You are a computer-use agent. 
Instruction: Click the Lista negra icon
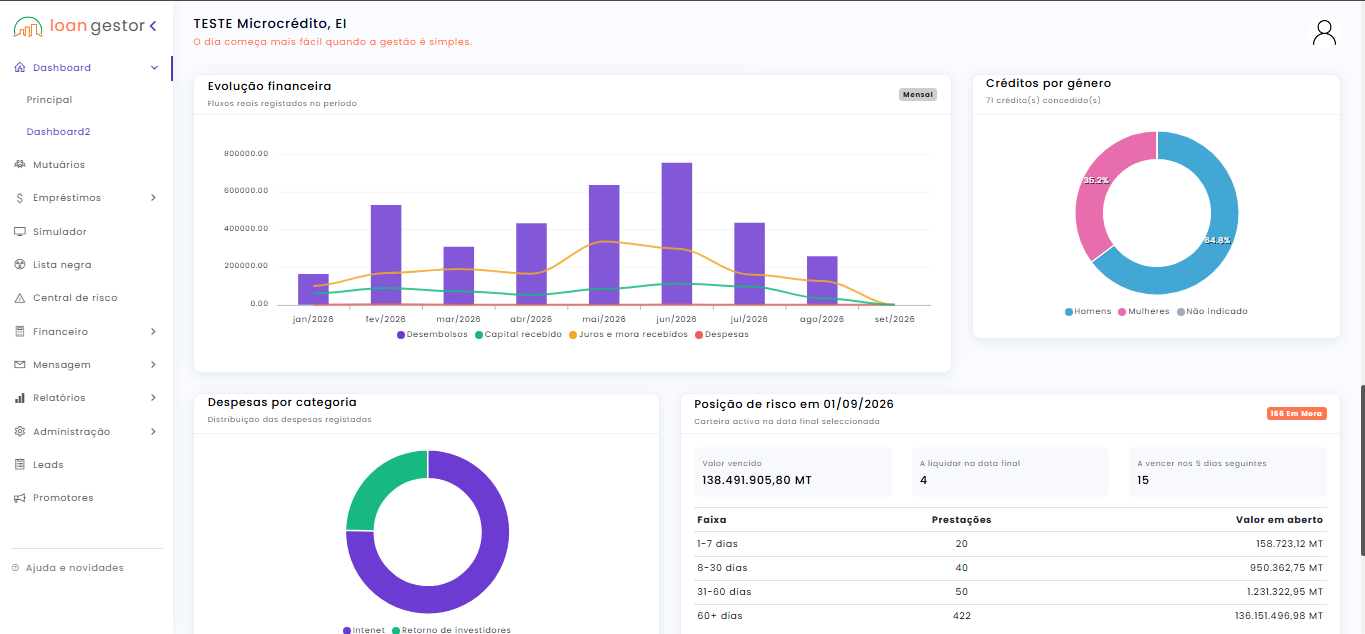click(20, 265)
